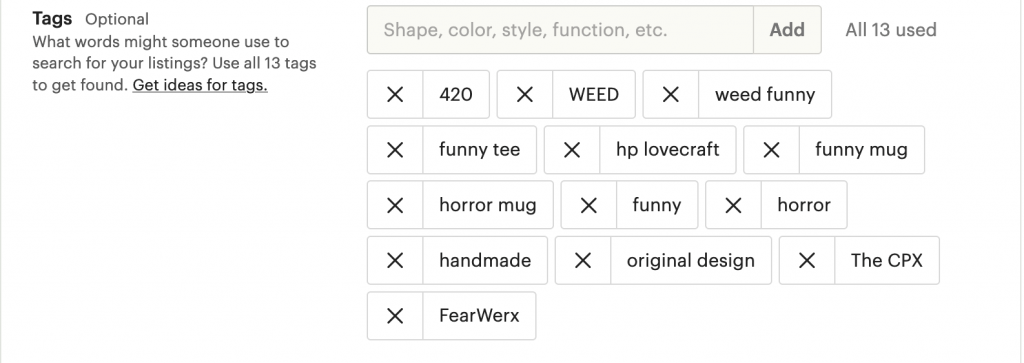
Task: Delete the plain horror tag
Action: 733,206
